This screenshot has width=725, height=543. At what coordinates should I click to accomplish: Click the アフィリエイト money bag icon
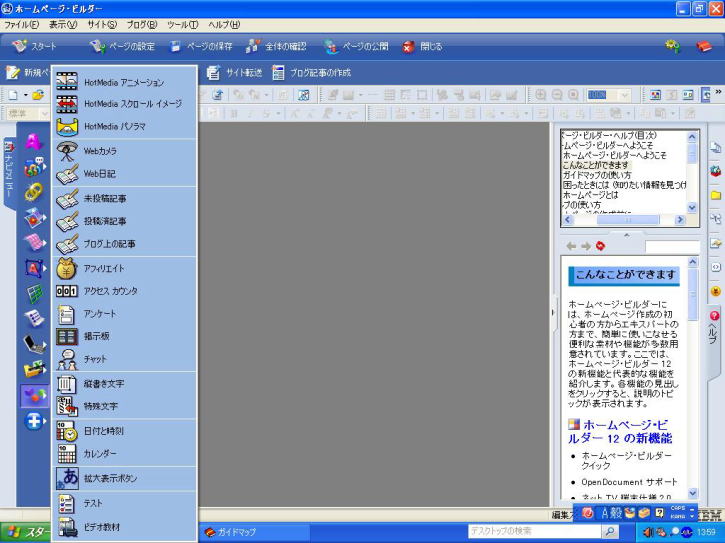[67, 268]
